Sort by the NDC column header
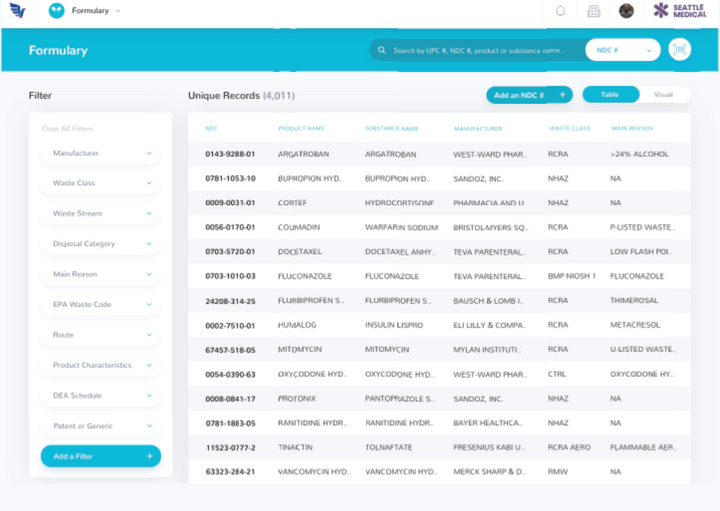Screen dimensions: 720x511 click(211, 128)
